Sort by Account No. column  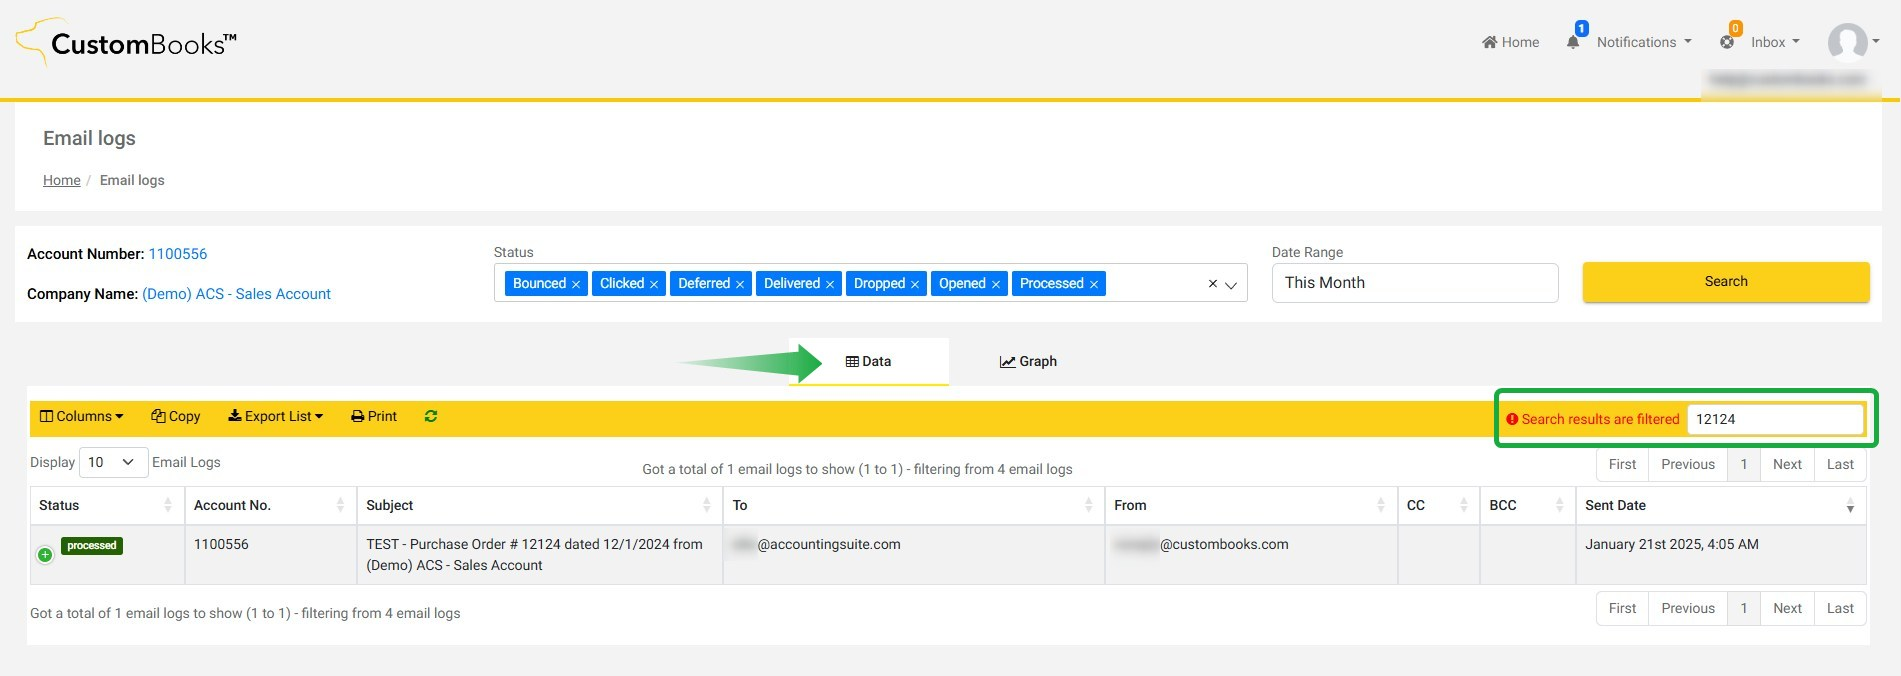pyautogui.click(x=270, y=505)
